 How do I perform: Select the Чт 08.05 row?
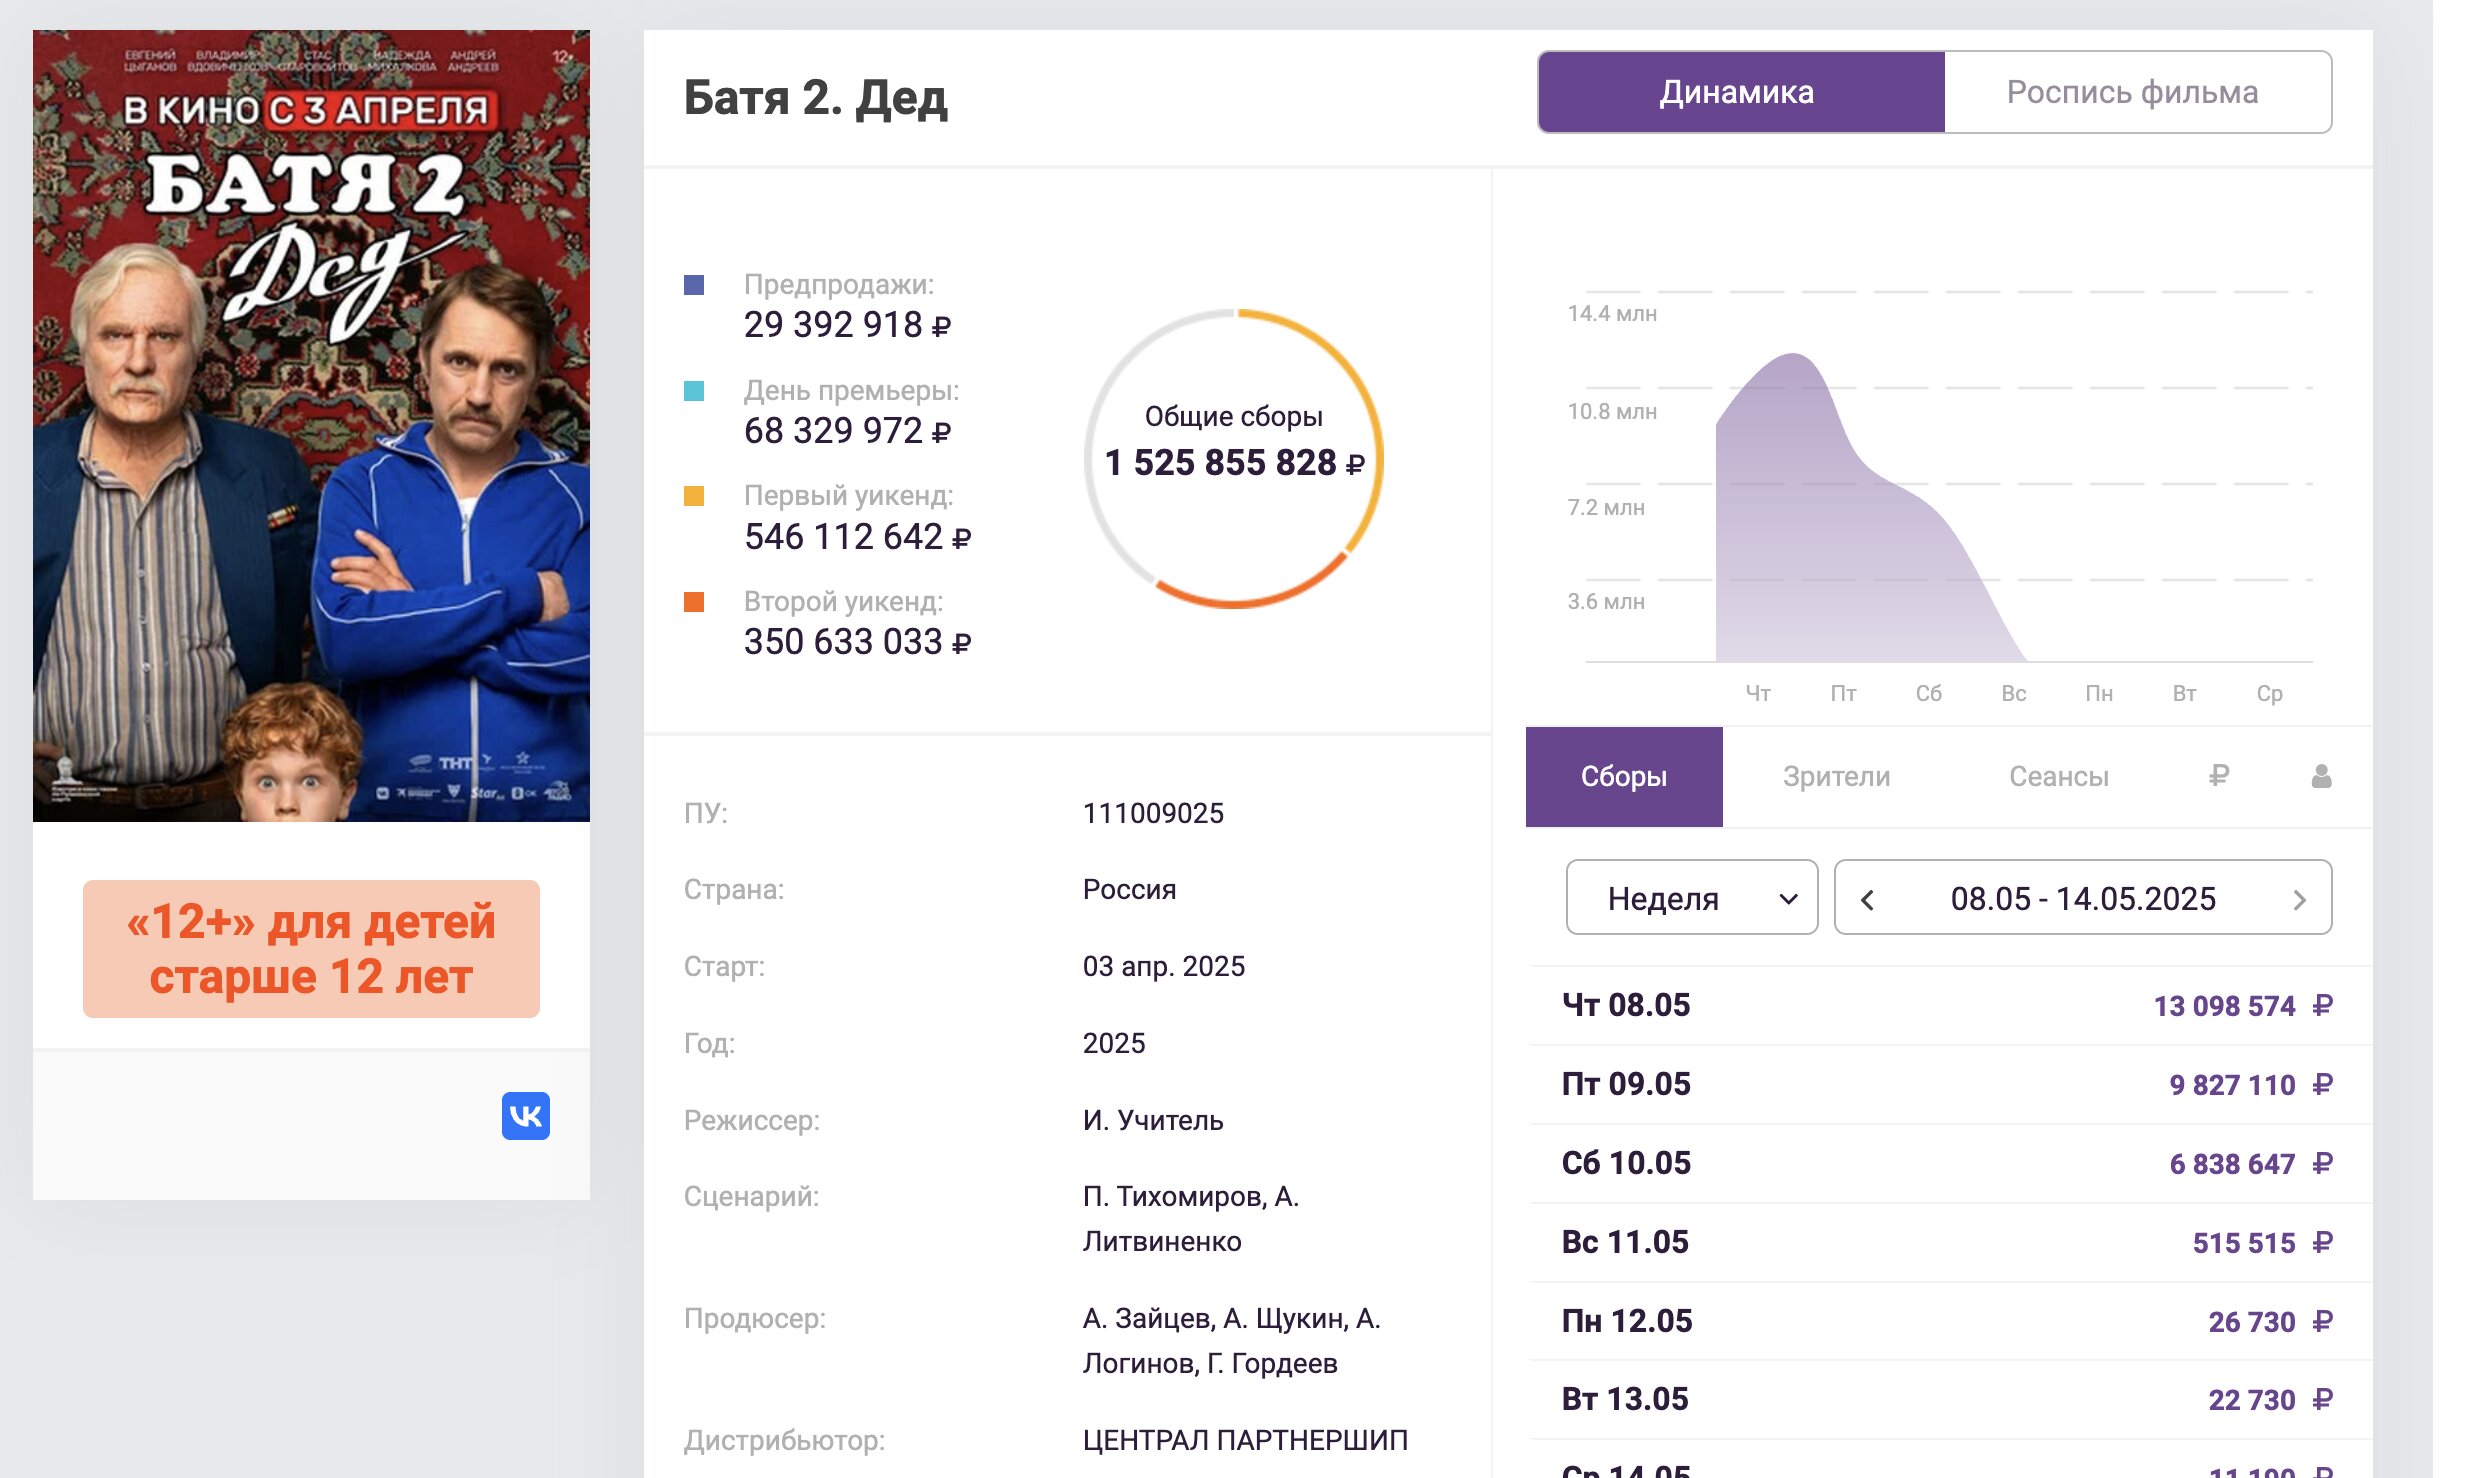click(x=1948, y=1005)
